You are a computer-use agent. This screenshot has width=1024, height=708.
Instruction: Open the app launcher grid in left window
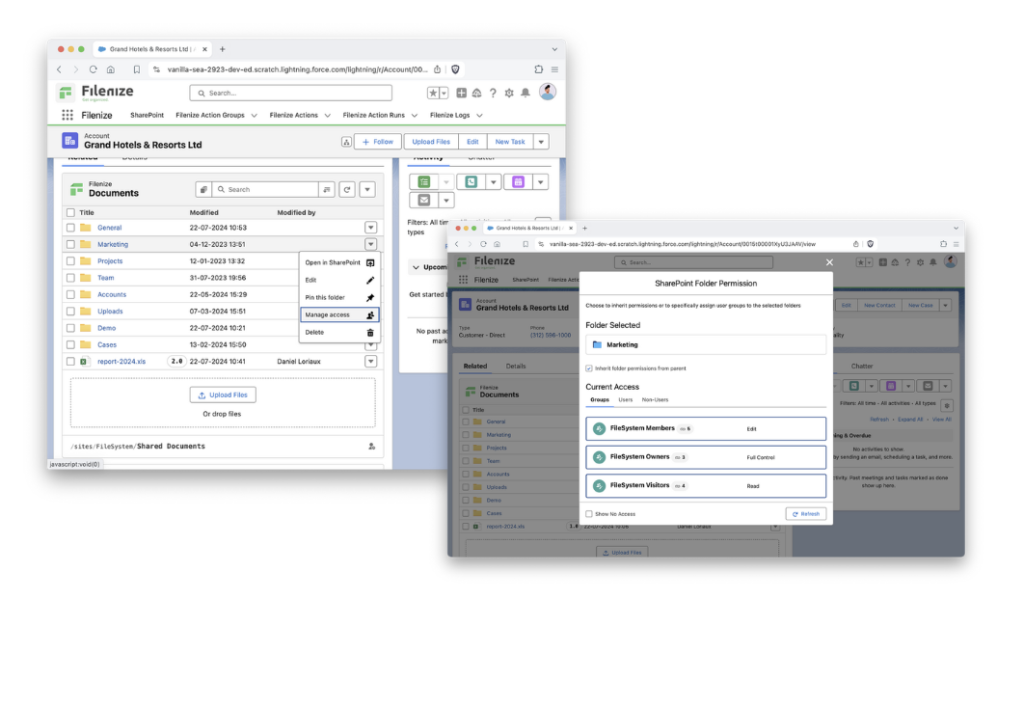tap(67, 115)
